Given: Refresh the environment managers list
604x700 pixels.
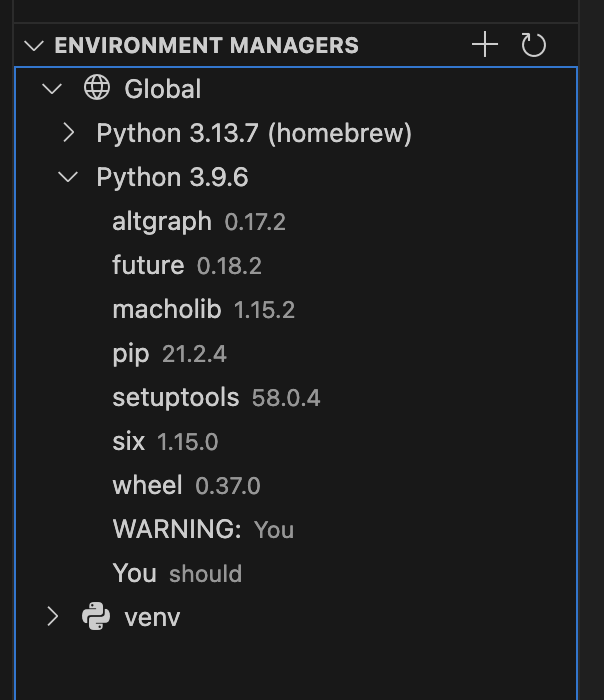Looking at the screenshot, I should [x=533, y=45].
